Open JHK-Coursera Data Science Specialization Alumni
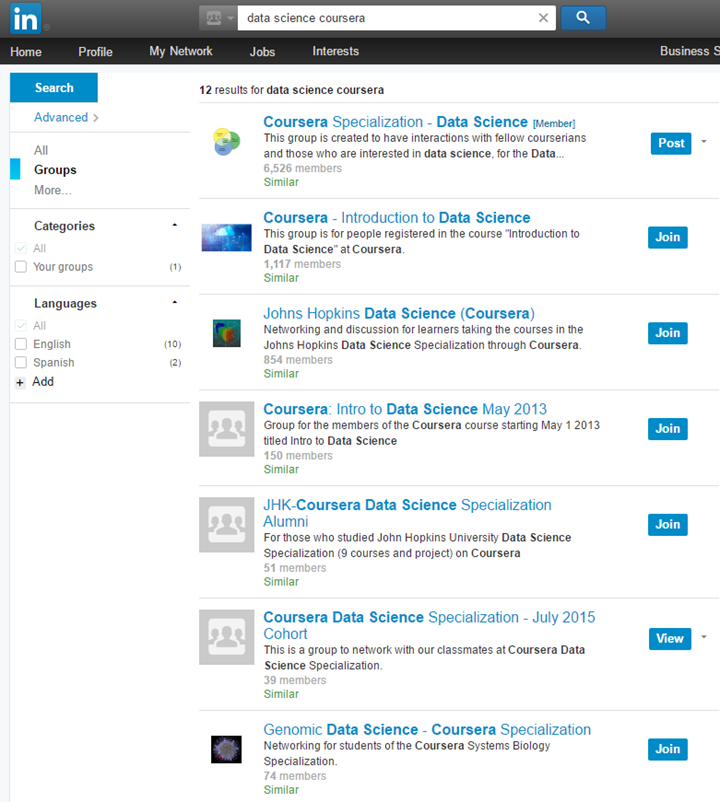Viewport: 720px width, 802px height. pos(407,513)
